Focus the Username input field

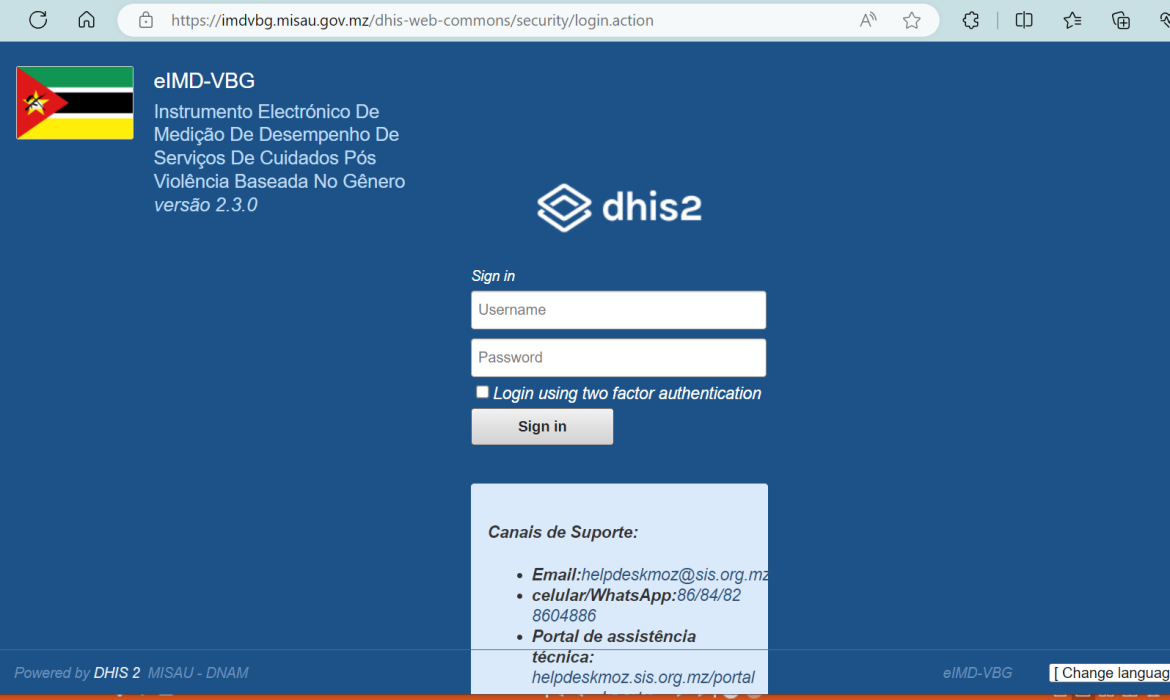tap(618, 309)
